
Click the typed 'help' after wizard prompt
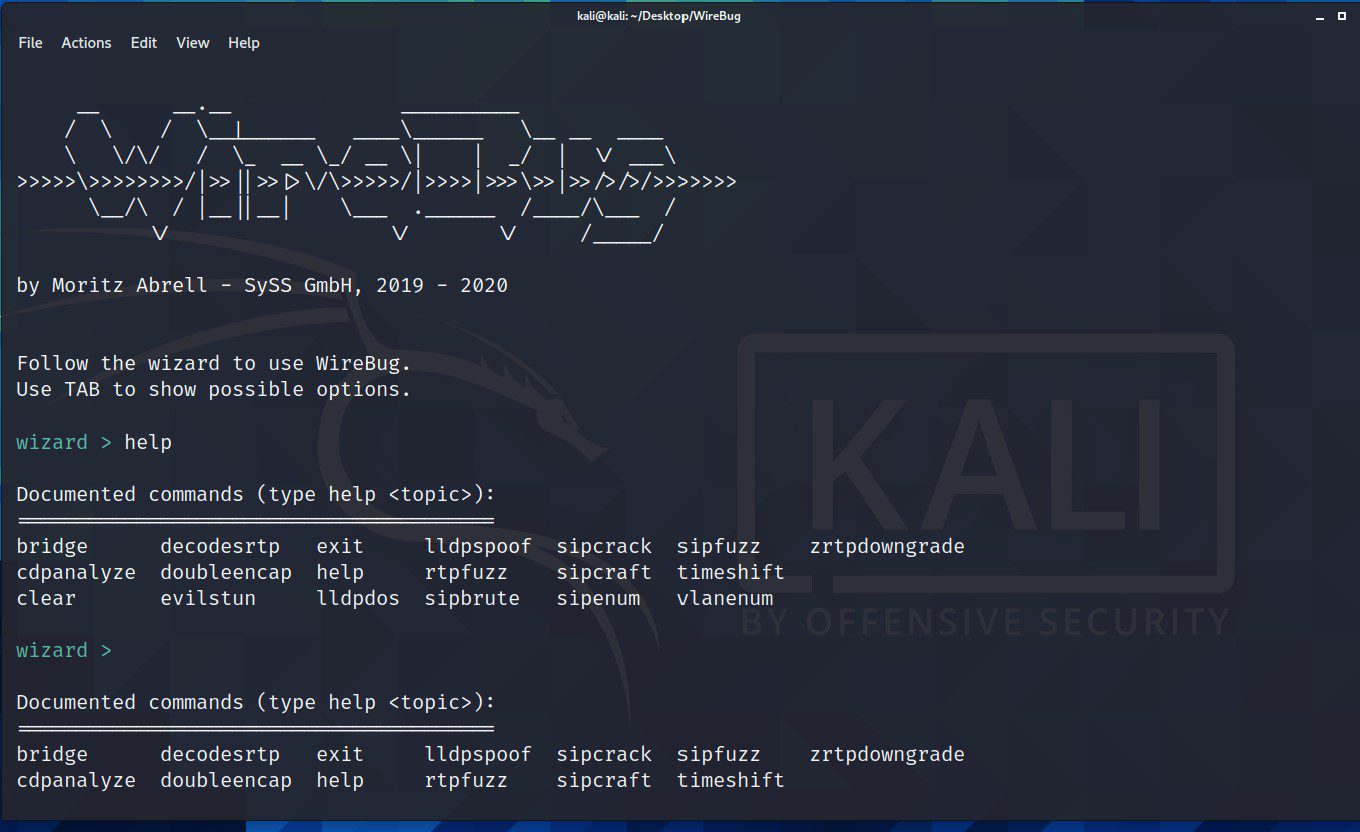coord(148,442)
